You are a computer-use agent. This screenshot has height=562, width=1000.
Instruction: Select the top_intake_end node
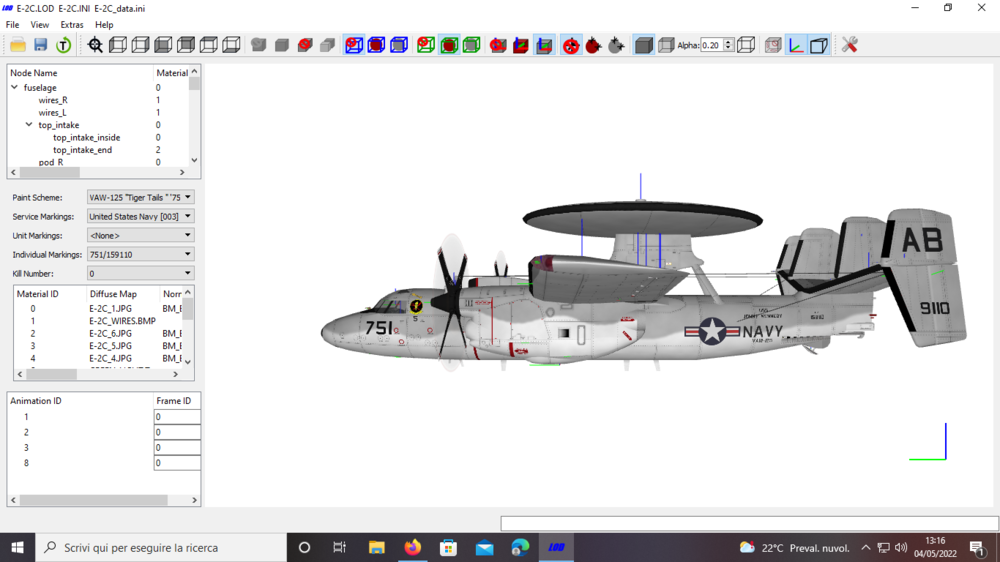pos(82,150)
